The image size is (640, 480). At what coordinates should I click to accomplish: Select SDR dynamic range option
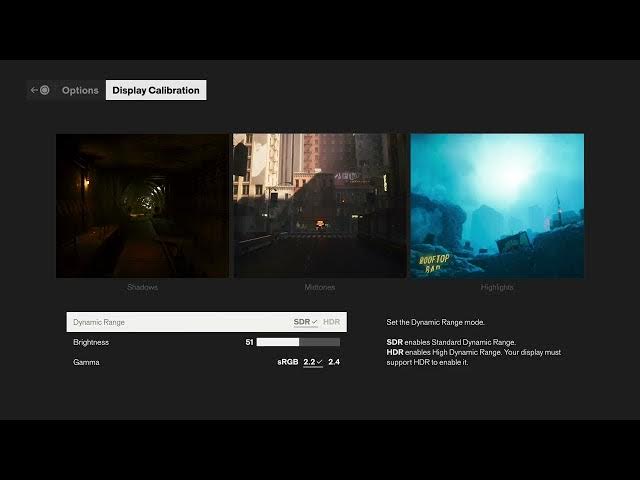[x=305, y=322]
